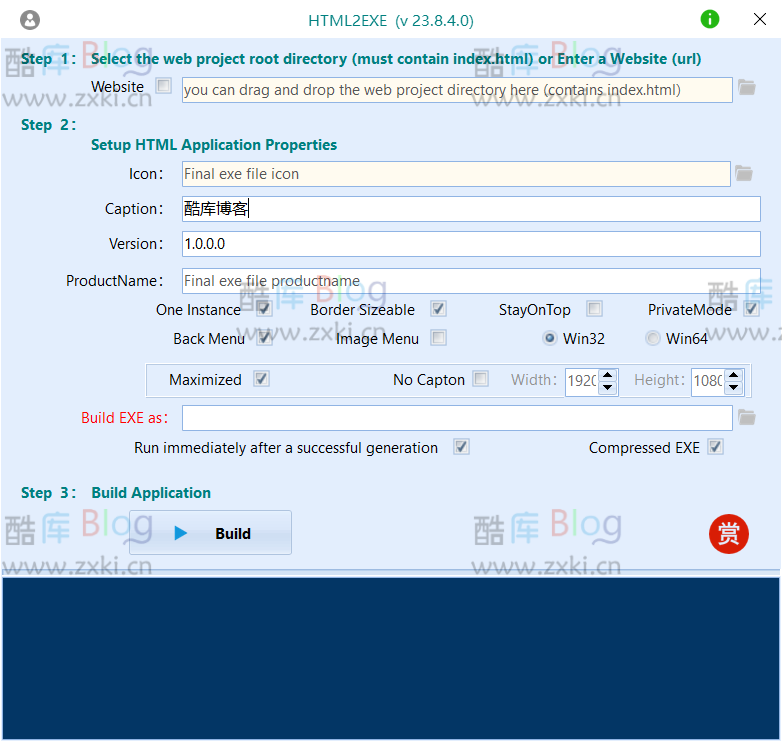Enable the Website checkbox

164,87
